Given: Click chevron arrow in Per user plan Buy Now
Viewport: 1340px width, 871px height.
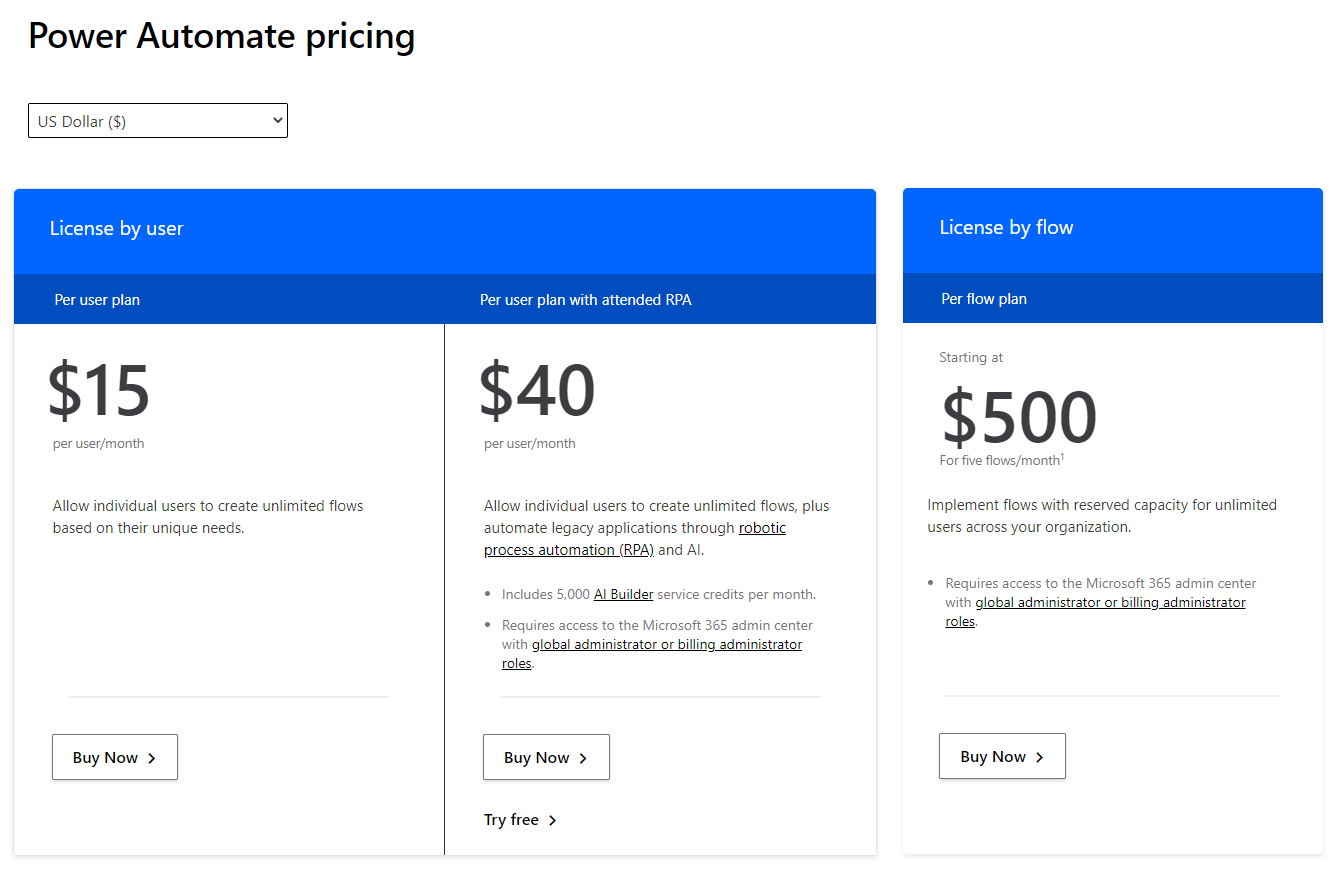Looking at the screenshot, I should [152, 758].
